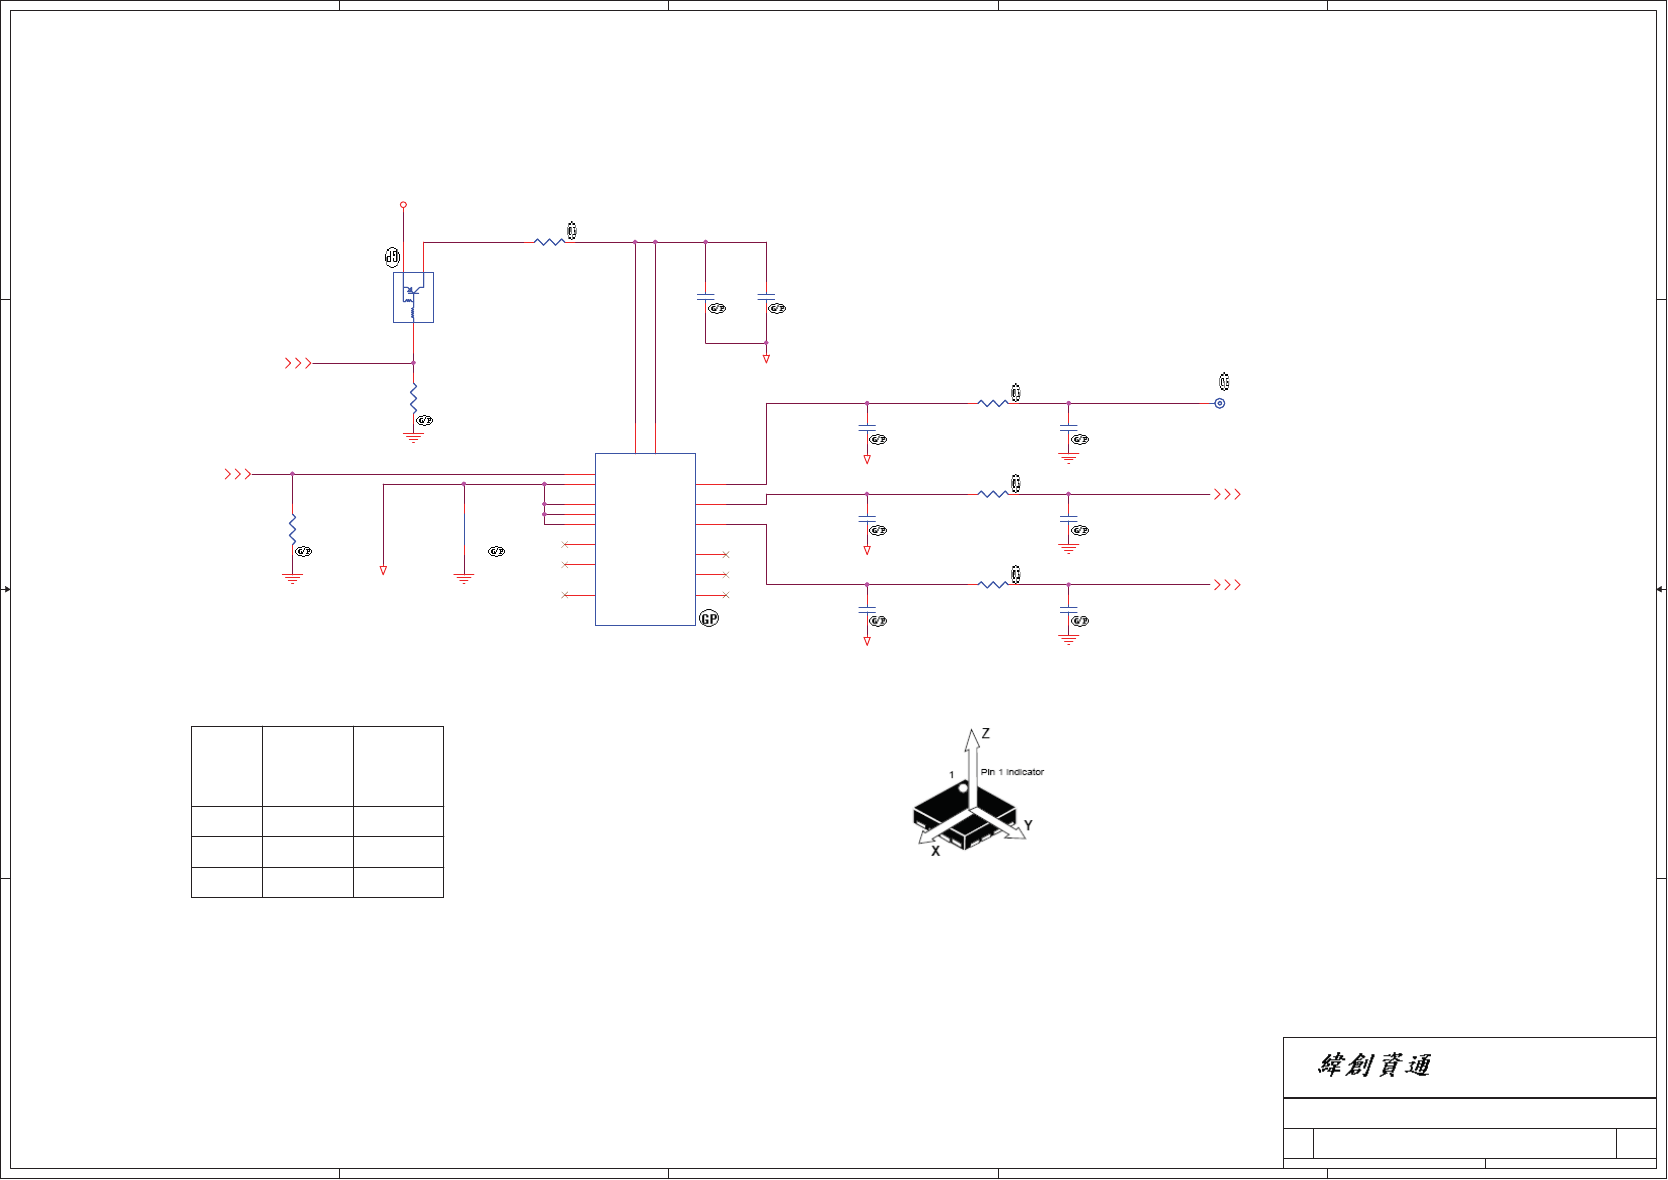The height and width of the screenshot is (1180, 1668).
Task: Select the first capacitor on the top output line
Action: click(867, 428)
